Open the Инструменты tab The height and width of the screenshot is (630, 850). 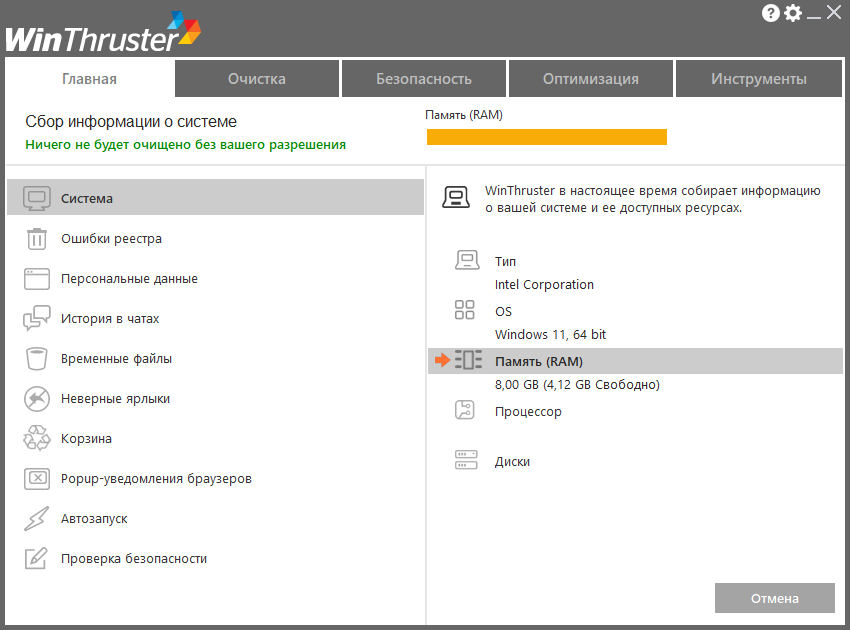point(759,79)
